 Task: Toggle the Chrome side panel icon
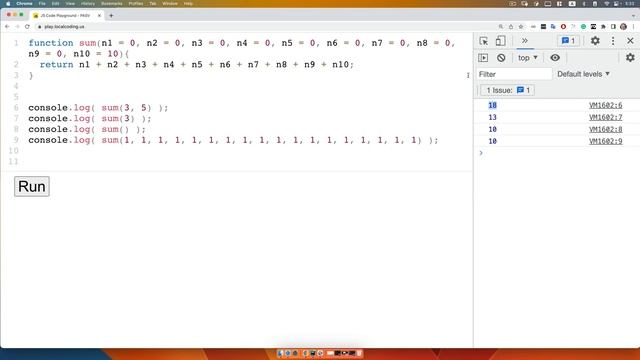coord(613,27)
